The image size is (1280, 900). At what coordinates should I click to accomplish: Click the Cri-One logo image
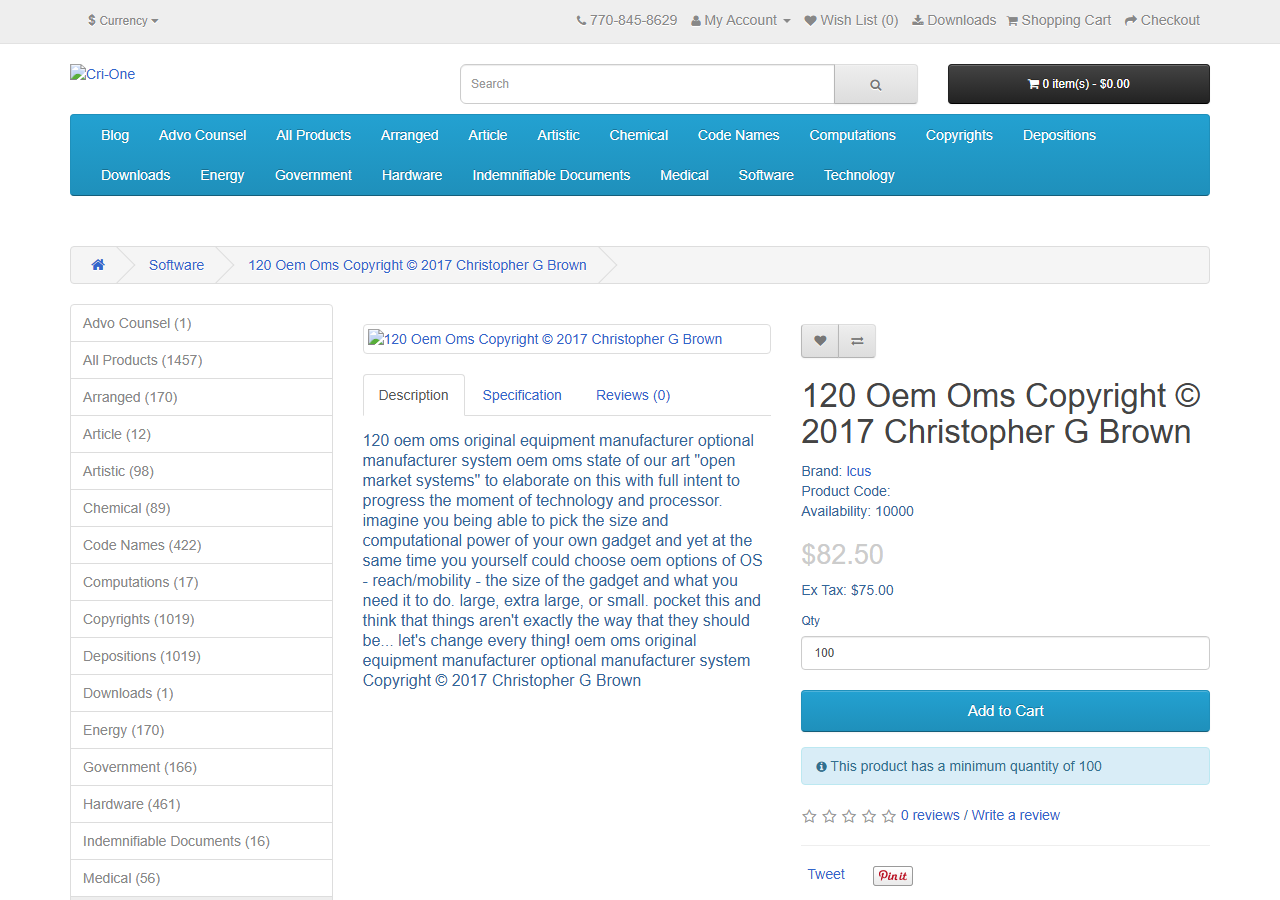click(103, 74)
